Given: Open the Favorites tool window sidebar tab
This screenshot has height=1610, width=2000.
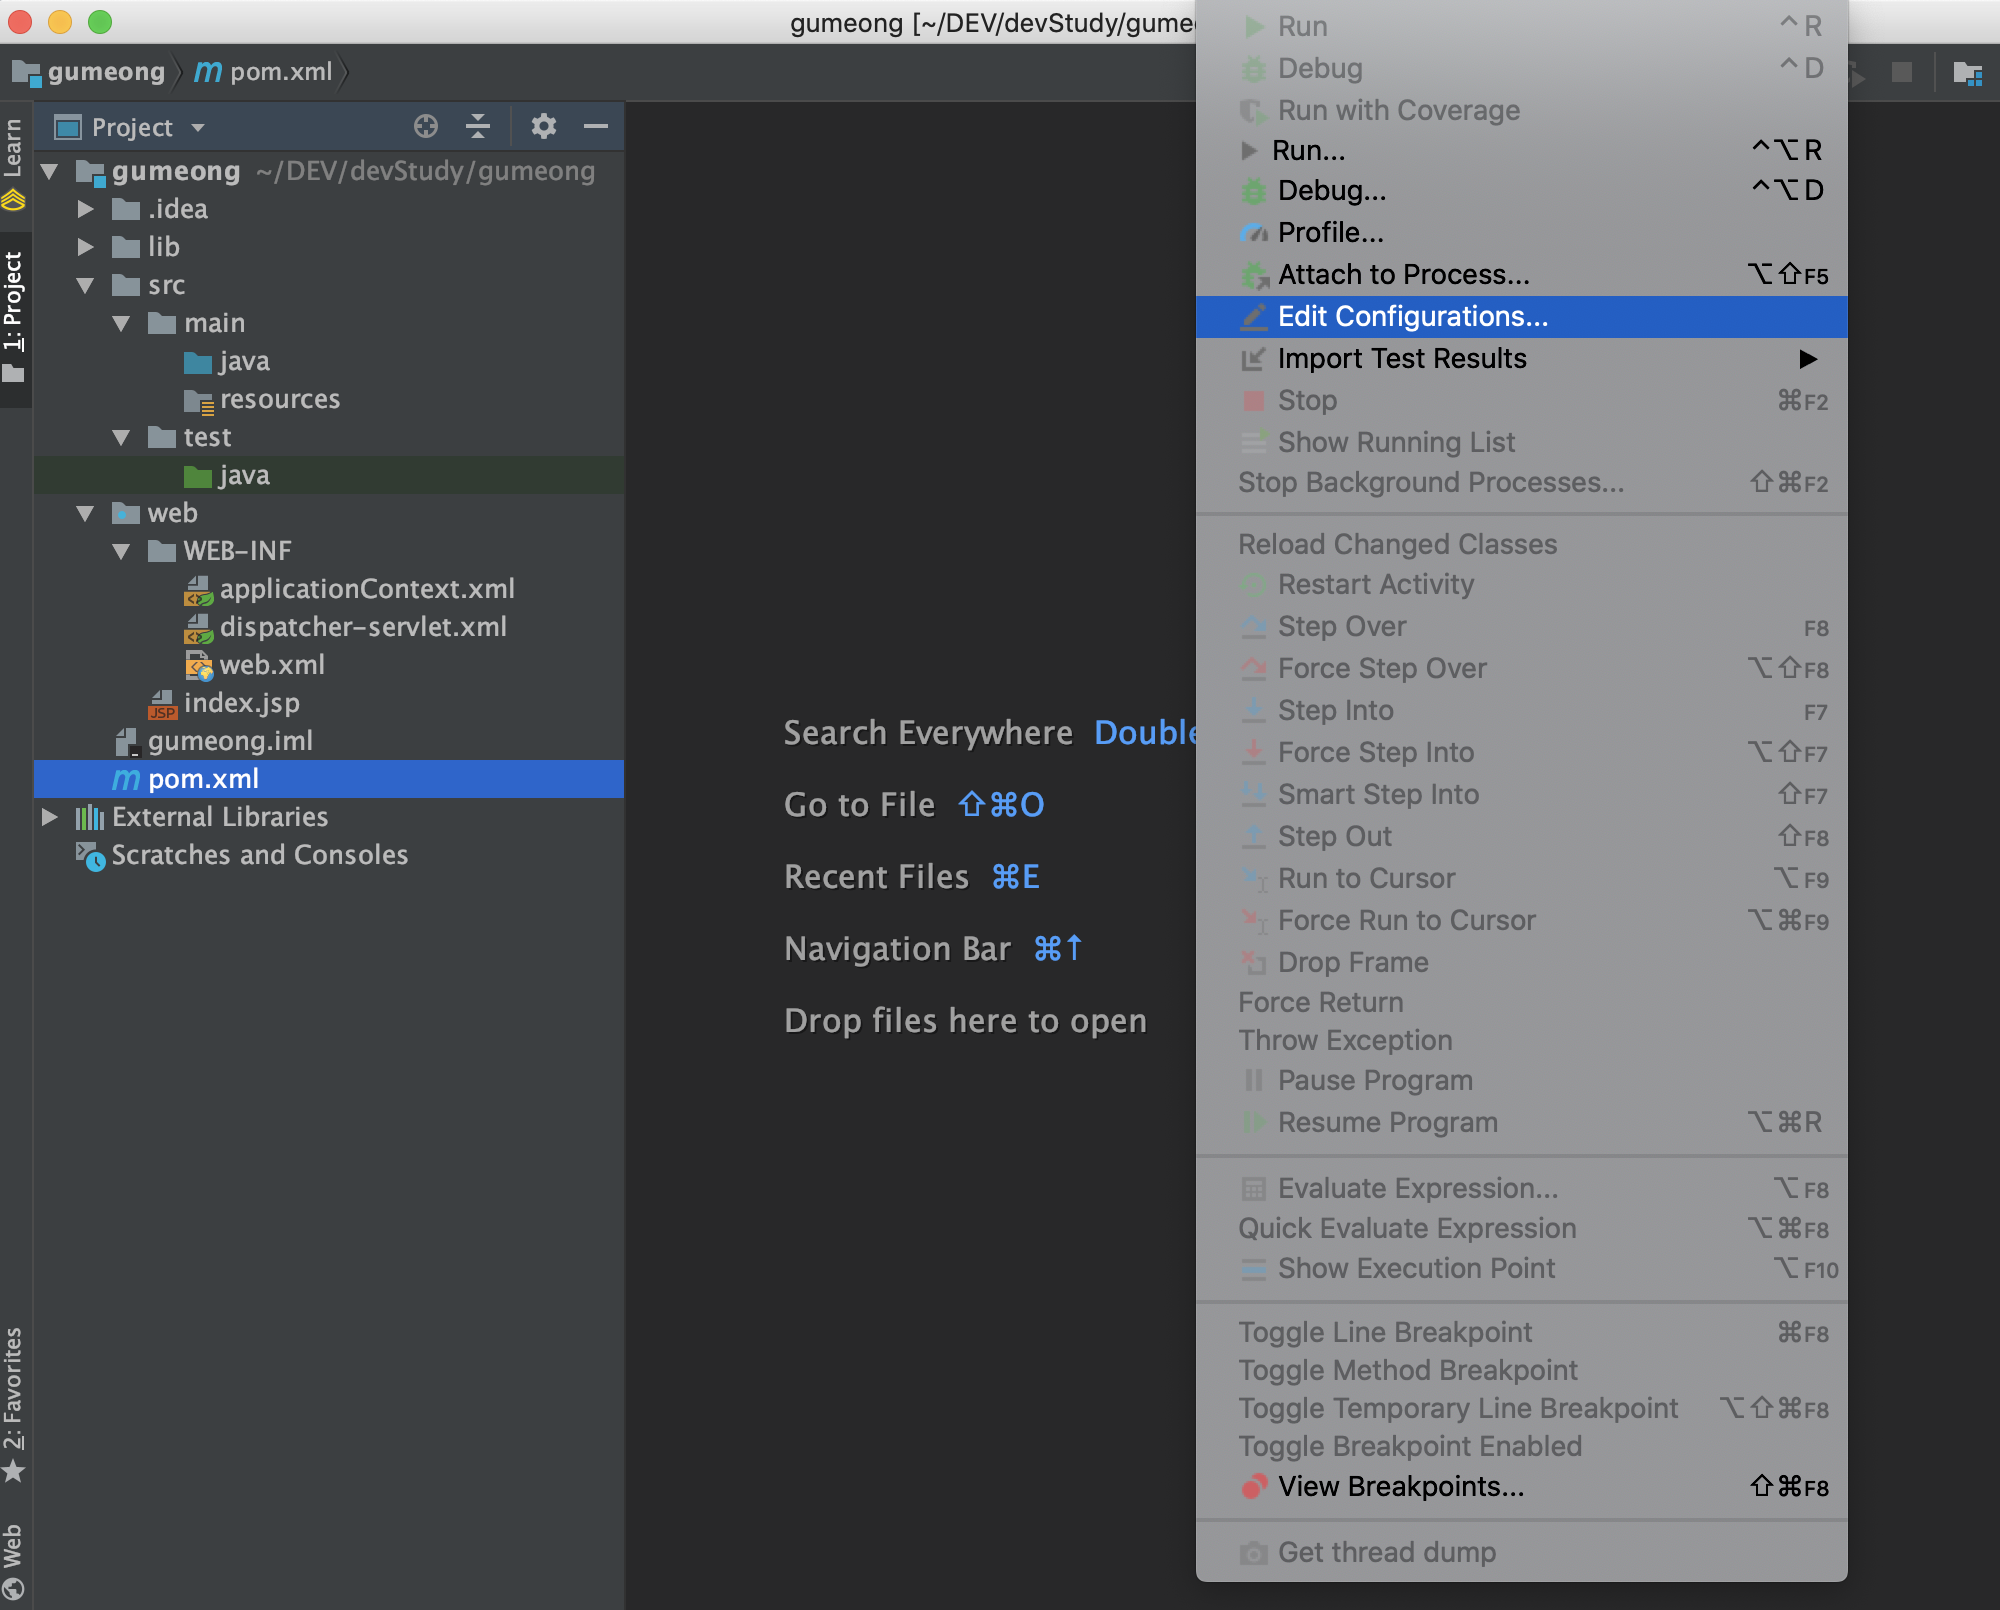Looking at the screenshot, I should click(x=14, y=1400).
